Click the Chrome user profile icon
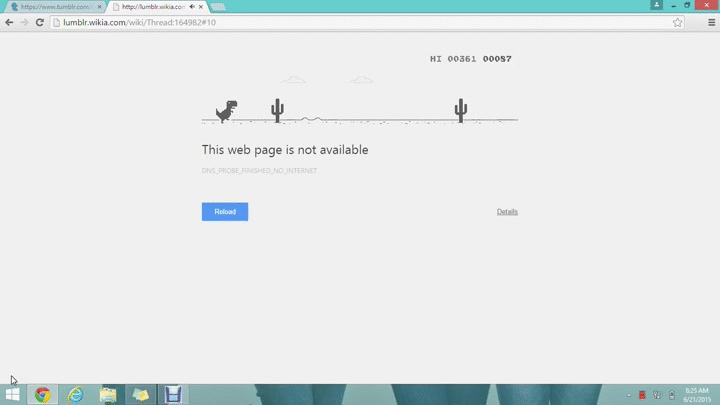 [x=656, y=5]
